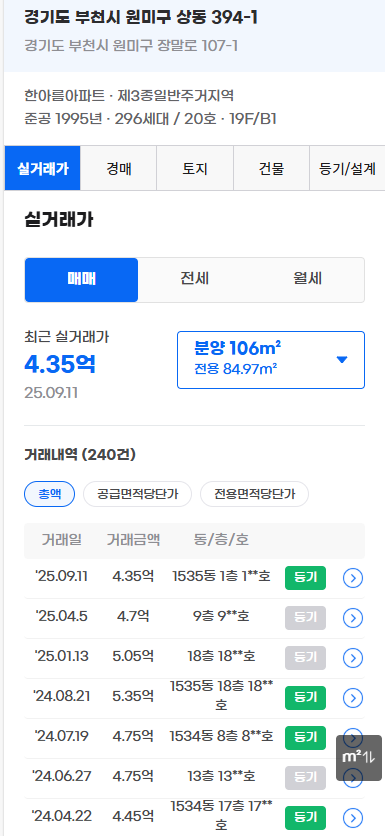Select 공급면적당단가 price filter chip
385x836 pixels.
coord(138,494)
